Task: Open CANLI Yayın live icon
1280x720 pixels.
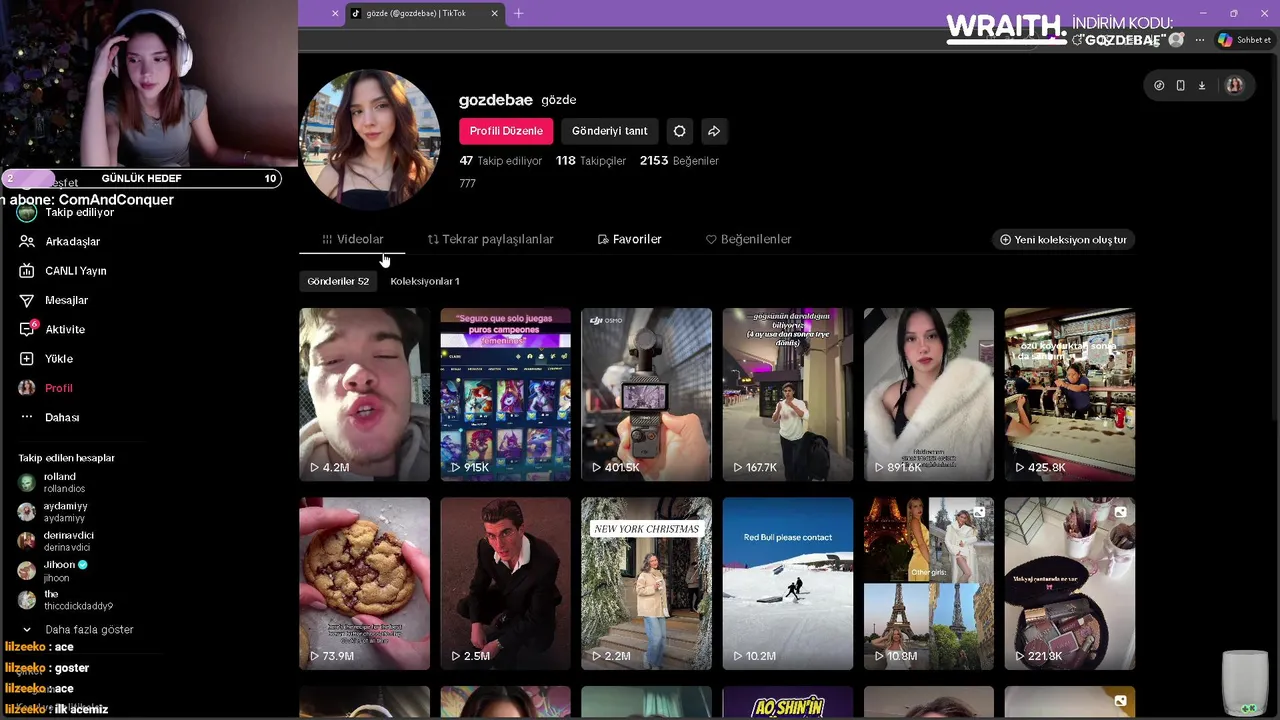Action: point(27,271)
